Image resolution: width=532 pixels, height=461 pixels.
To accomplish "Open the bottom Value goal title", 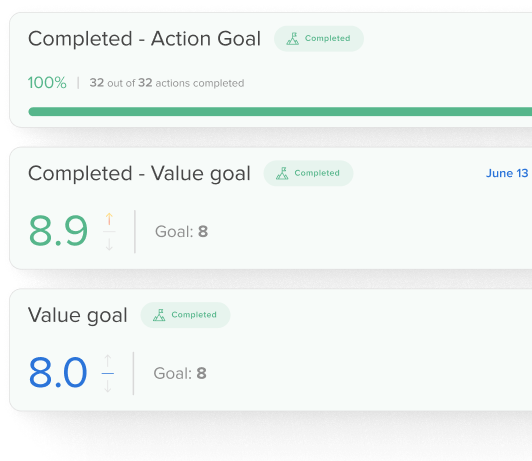I will pos(78,315).
